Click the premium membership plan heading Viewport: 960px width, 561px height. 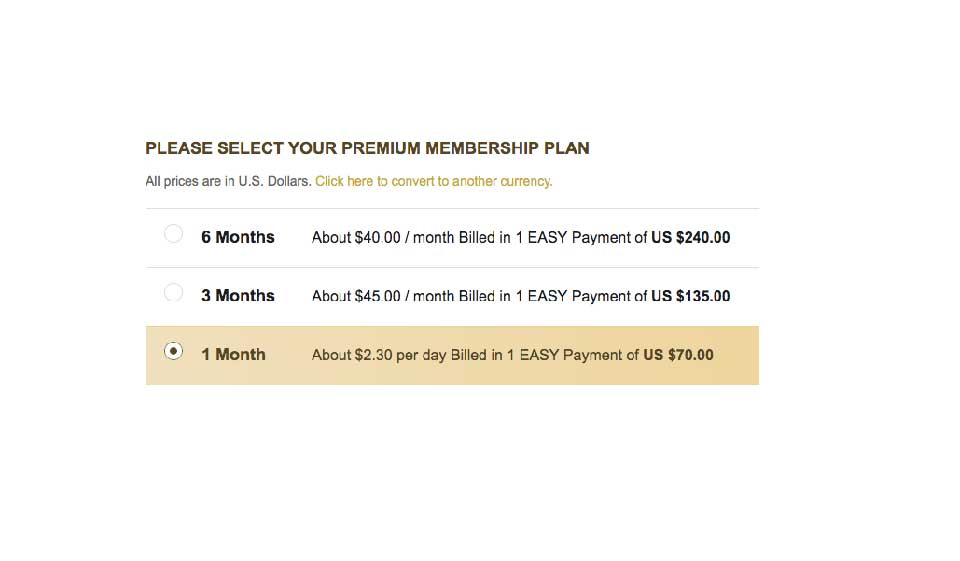pyautogui.click(x=367, y=149)
